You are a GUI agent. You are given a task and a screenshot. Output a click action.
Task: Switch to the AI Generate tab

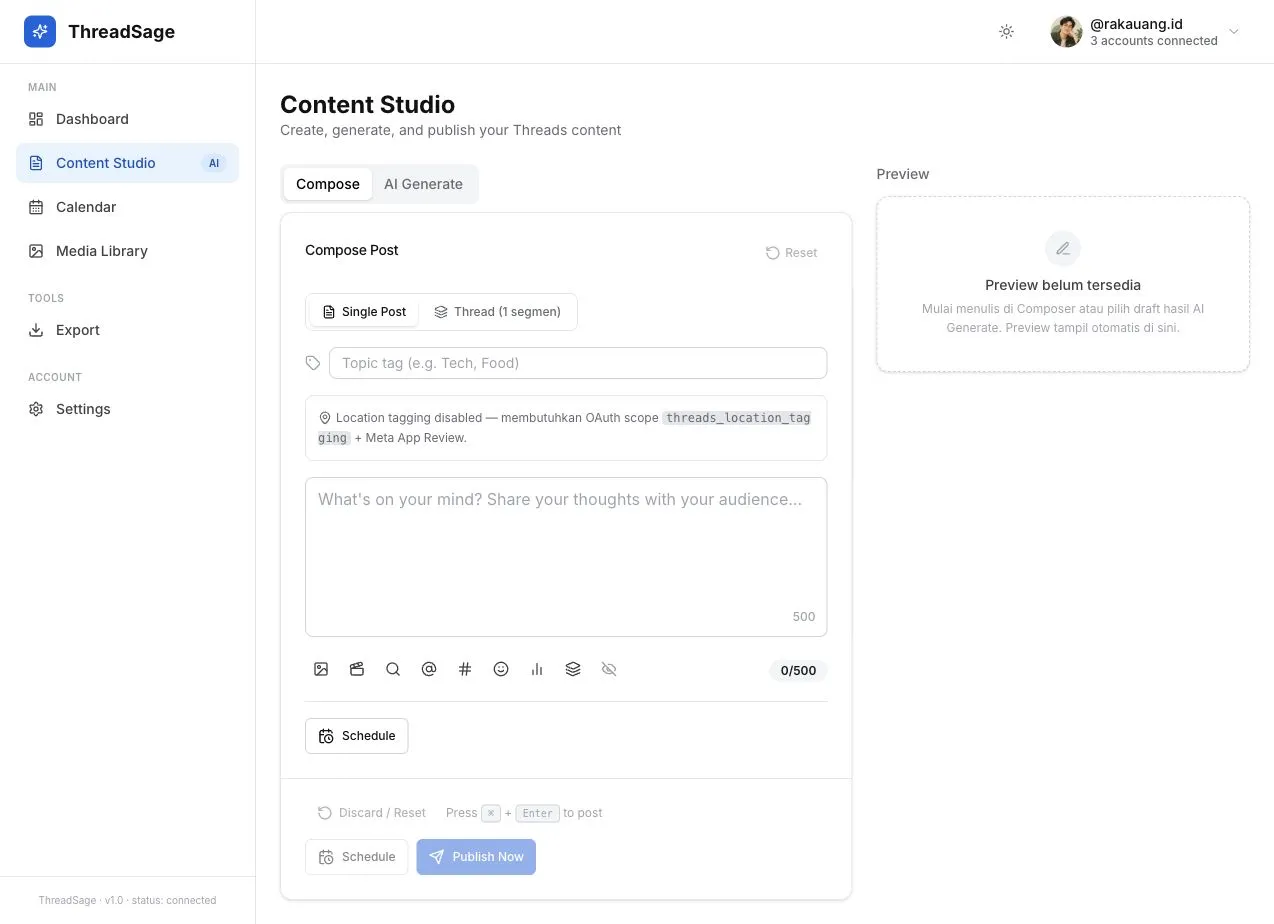tap(423, 184)
